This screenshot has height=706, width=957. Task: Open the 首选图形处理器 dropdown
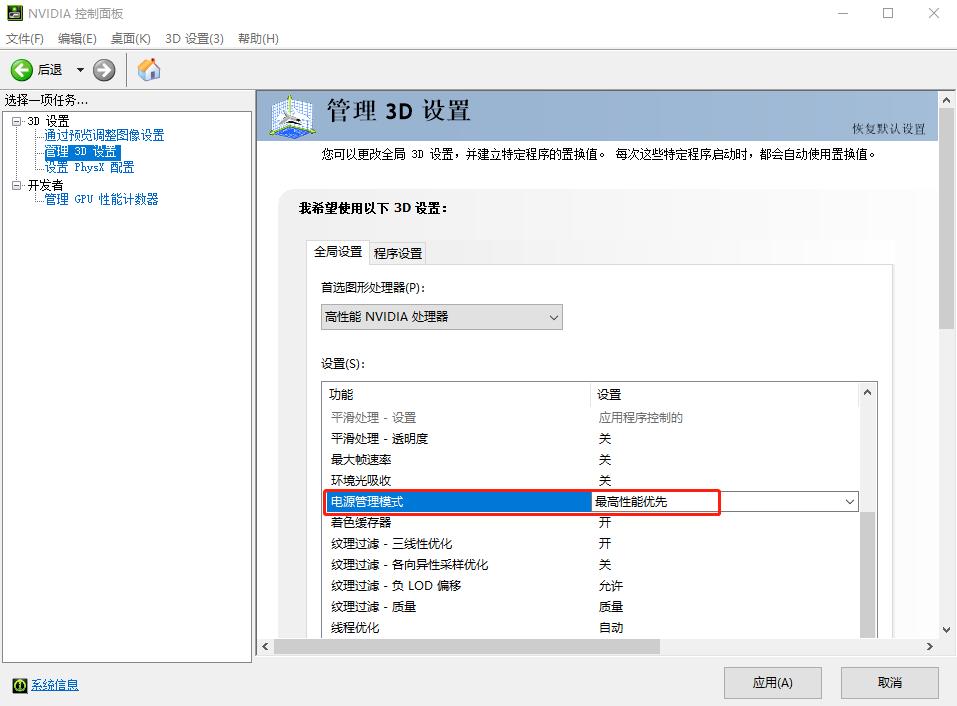click(x=554, y=317)
